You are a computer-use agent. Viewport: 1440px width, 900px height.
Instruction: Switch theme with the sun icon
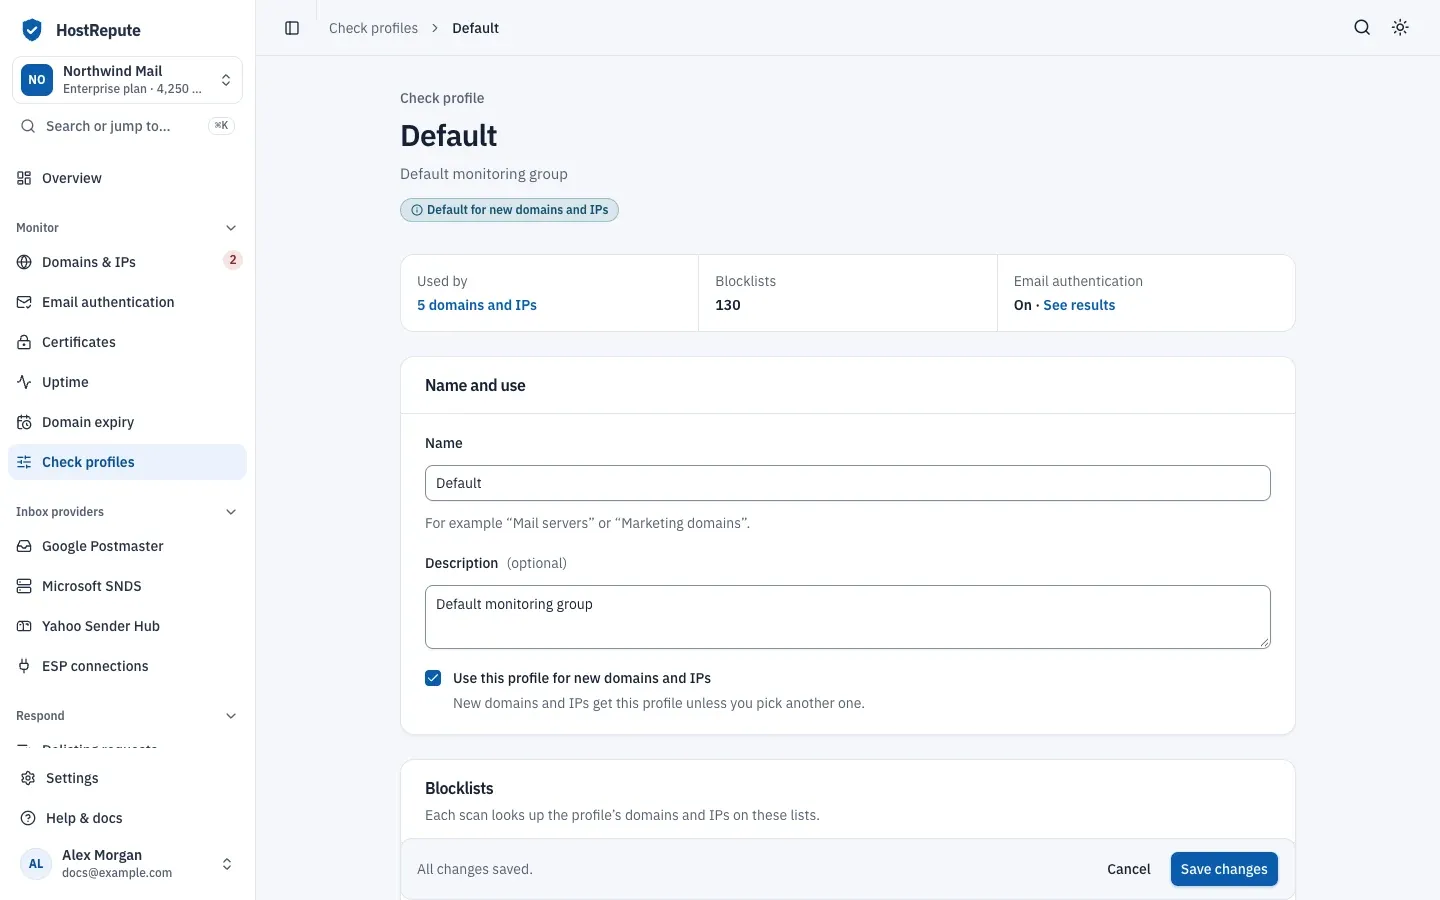coord(1400,28)
